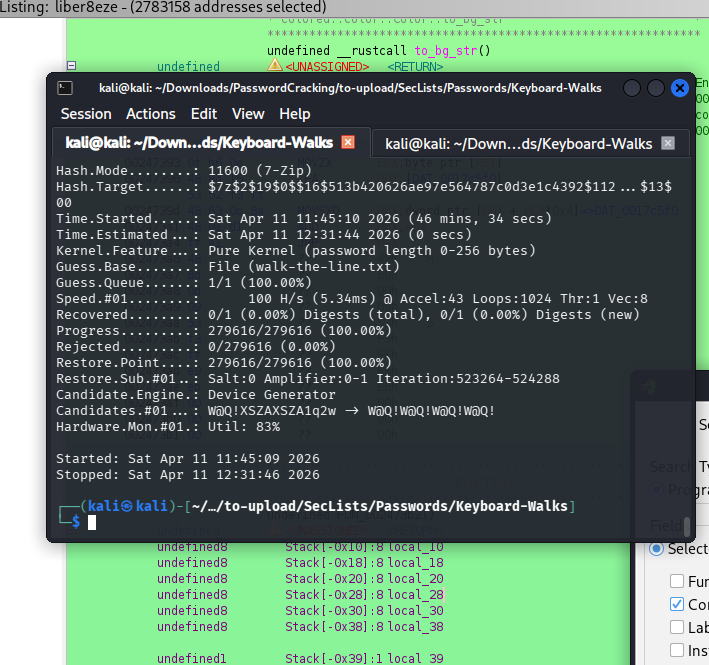The image size is (709, 665).
Task: Collapse the to_bg_str function in Ghidra listing
Action: click(x=71, y=66)
